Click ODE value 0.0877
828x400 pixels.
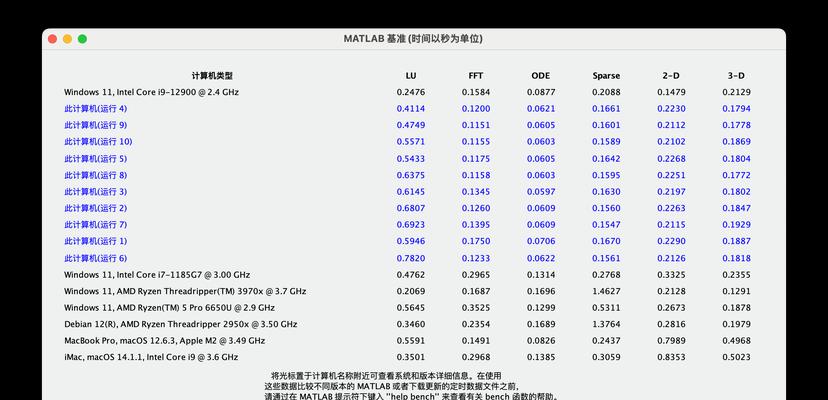[x=541, y=92]
